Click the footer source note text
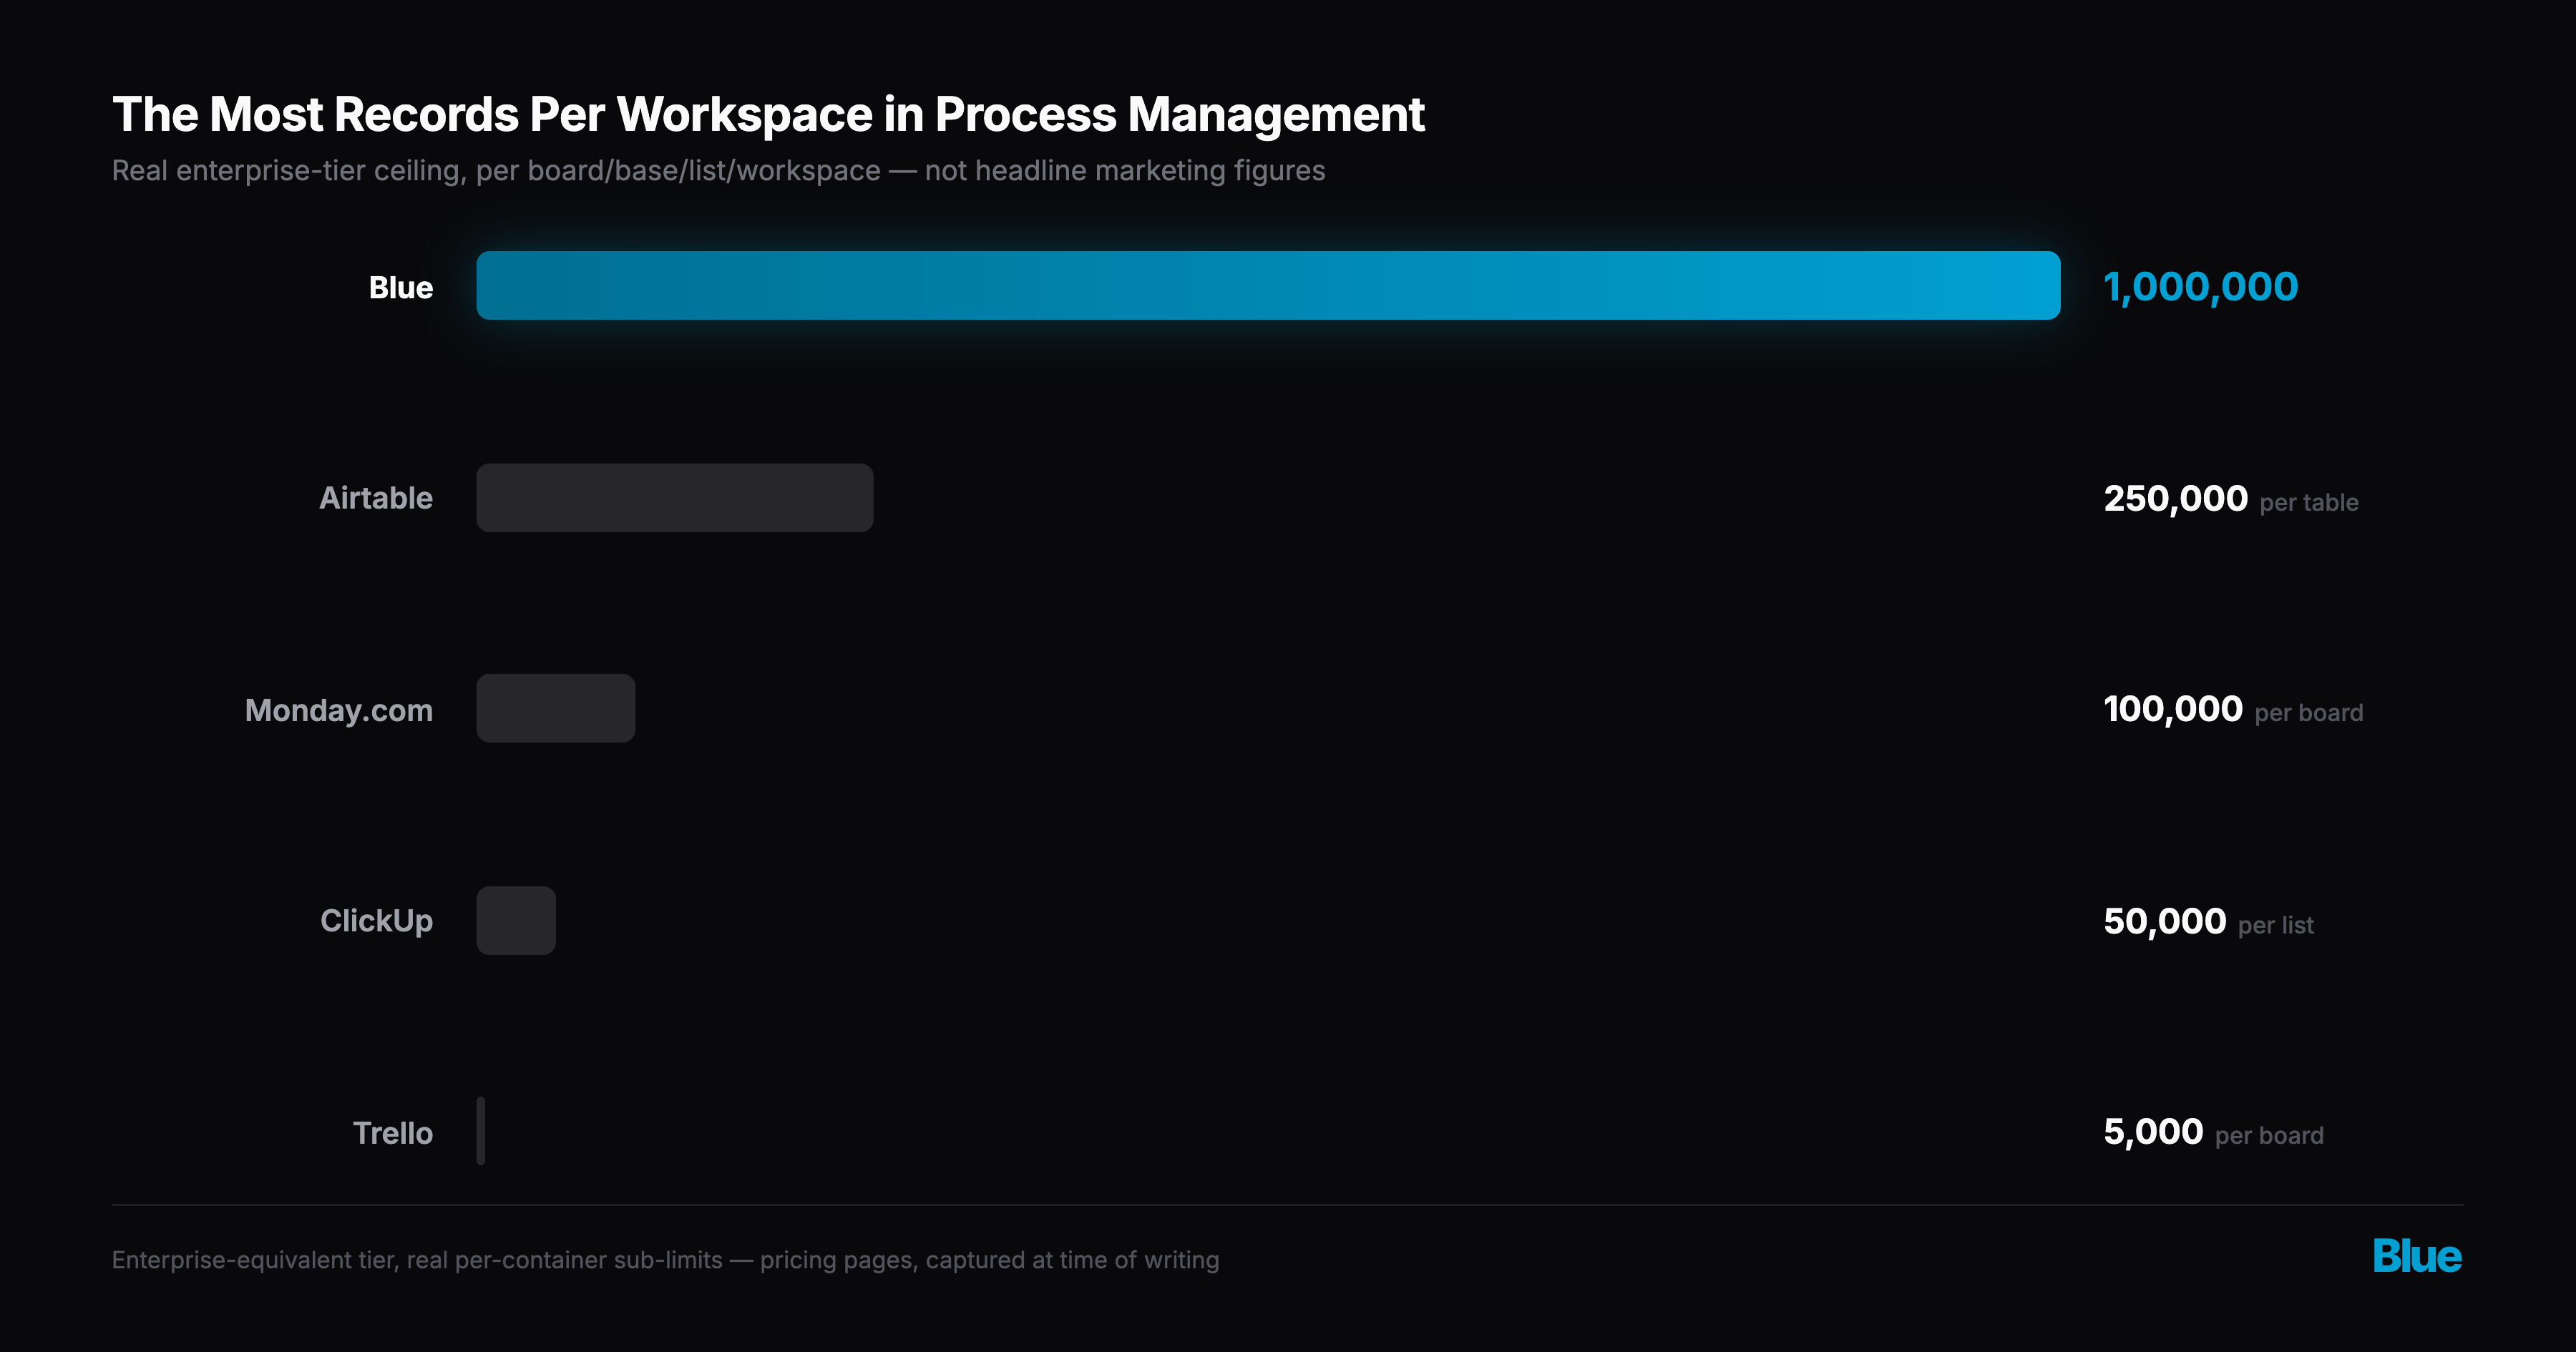The image size is (2576, 1352). [x=665, y=1260]
